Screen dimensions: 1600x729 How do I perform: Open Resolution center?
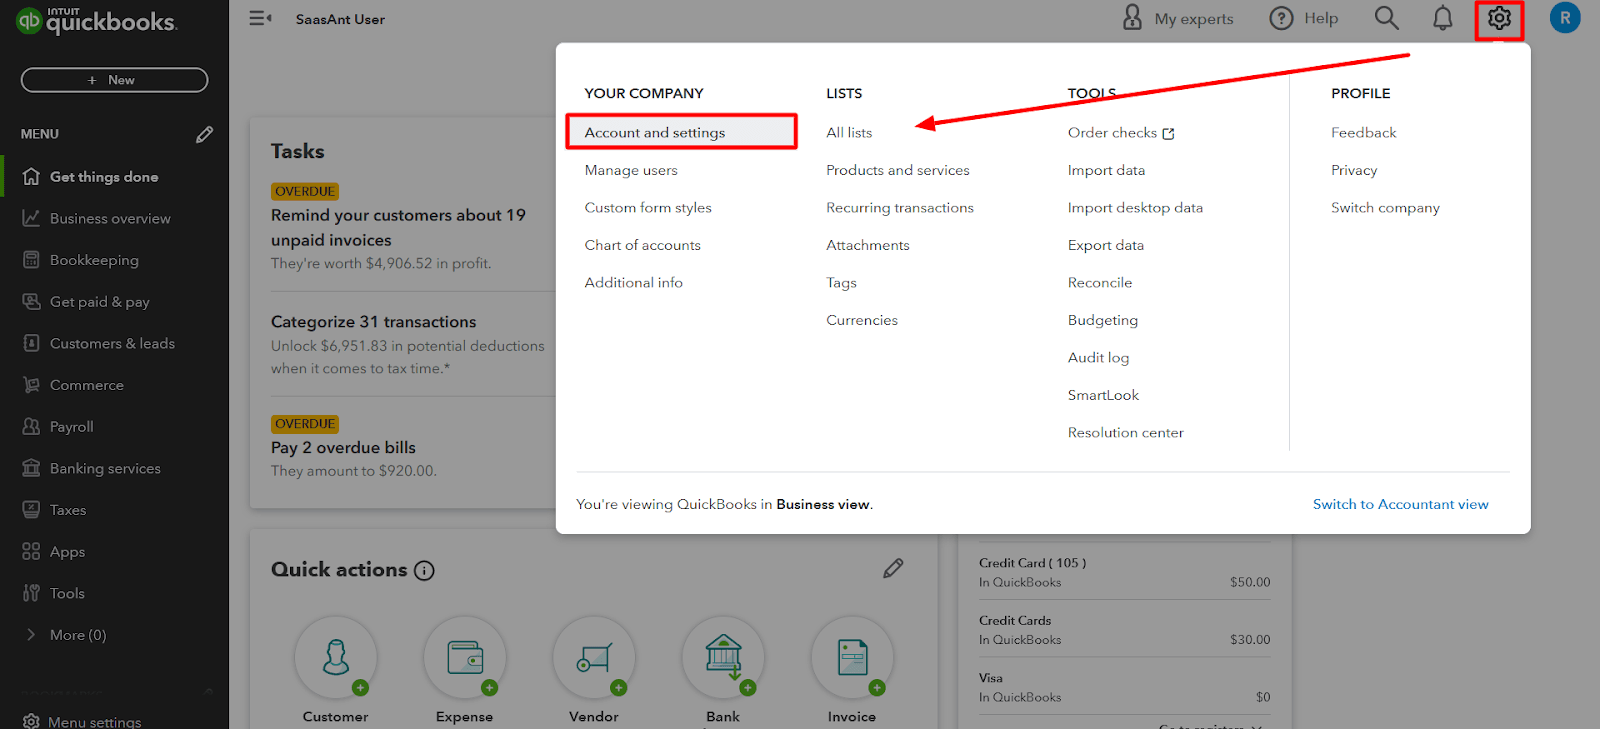pos(1125,433)
